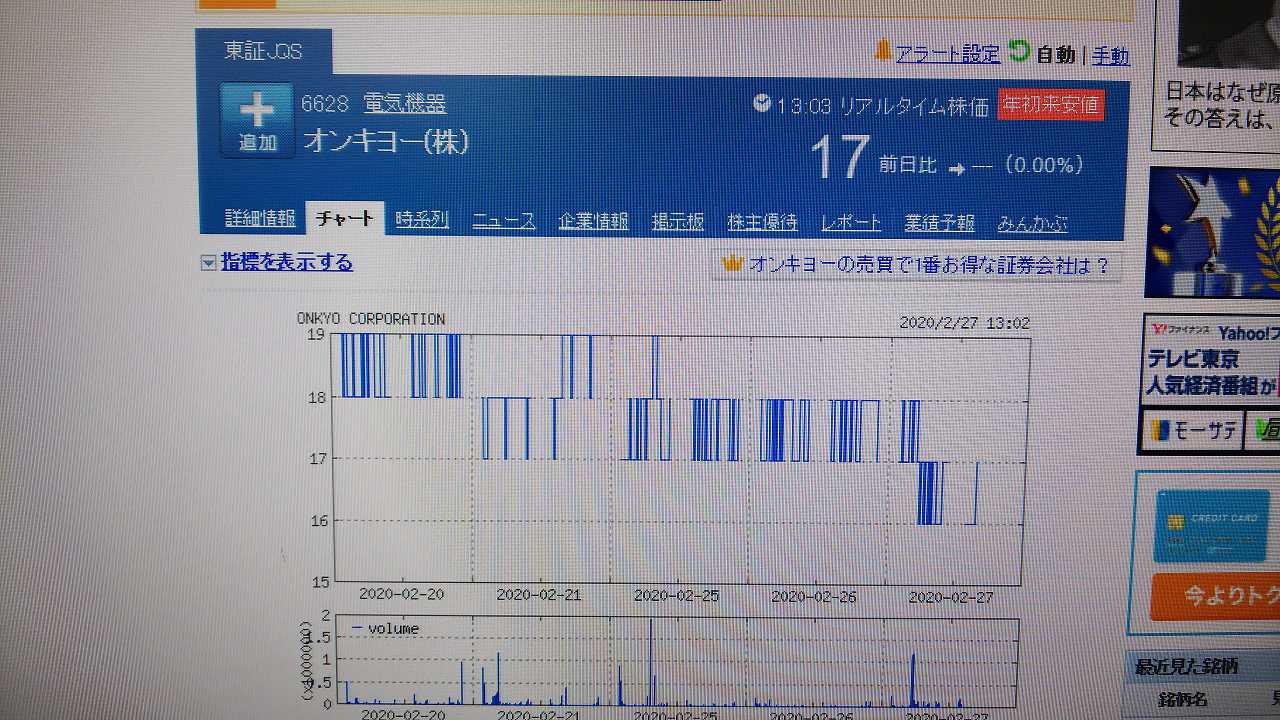Viewport: 1280px width, 720px height.
Task: Open the 電気機器 sector link
Action: pos(404,103)
